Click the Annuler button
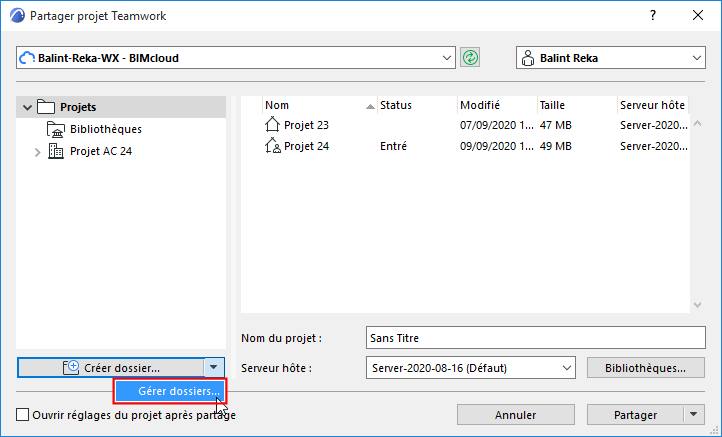This screenshot has height=437, width=722. pos(516,415)
